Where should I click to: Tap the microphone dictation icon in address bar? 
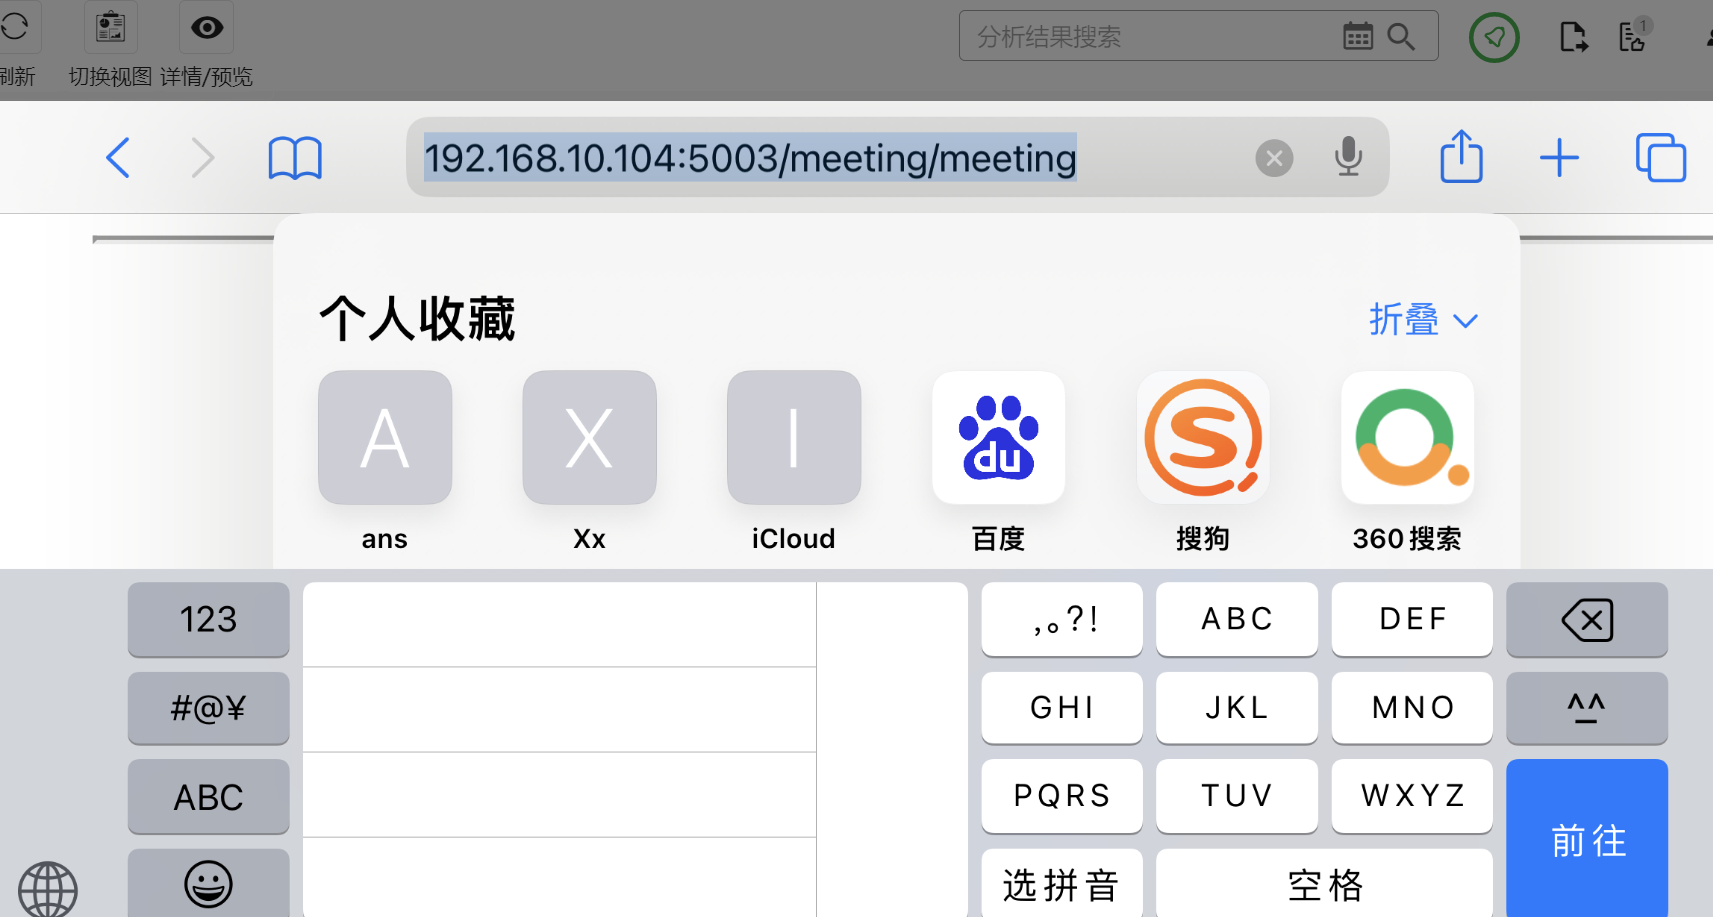(1348, 157)
